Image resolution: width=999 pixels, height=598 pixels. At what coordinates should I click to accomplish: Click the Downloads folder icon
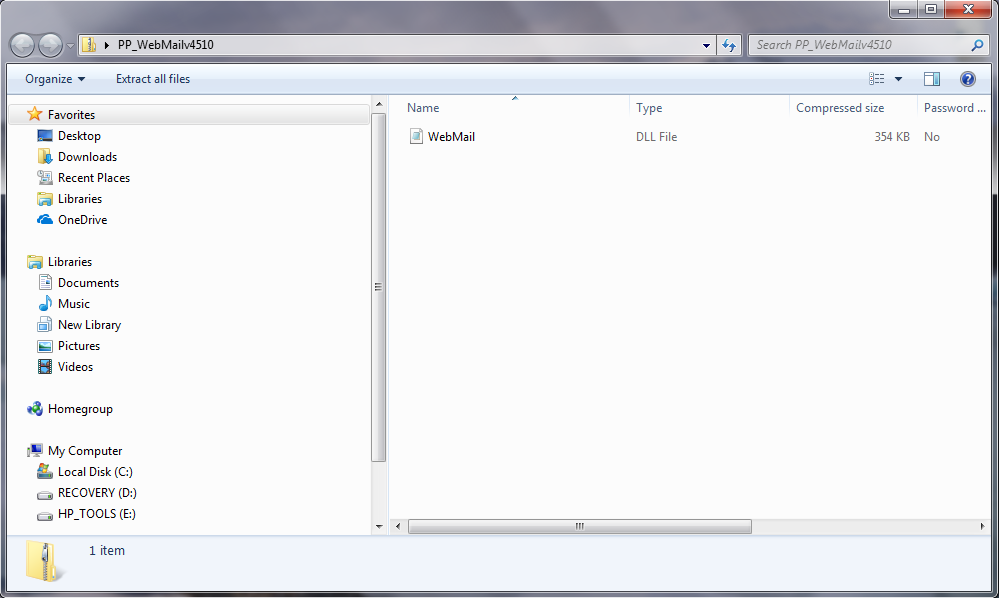[x=45, y=157]
